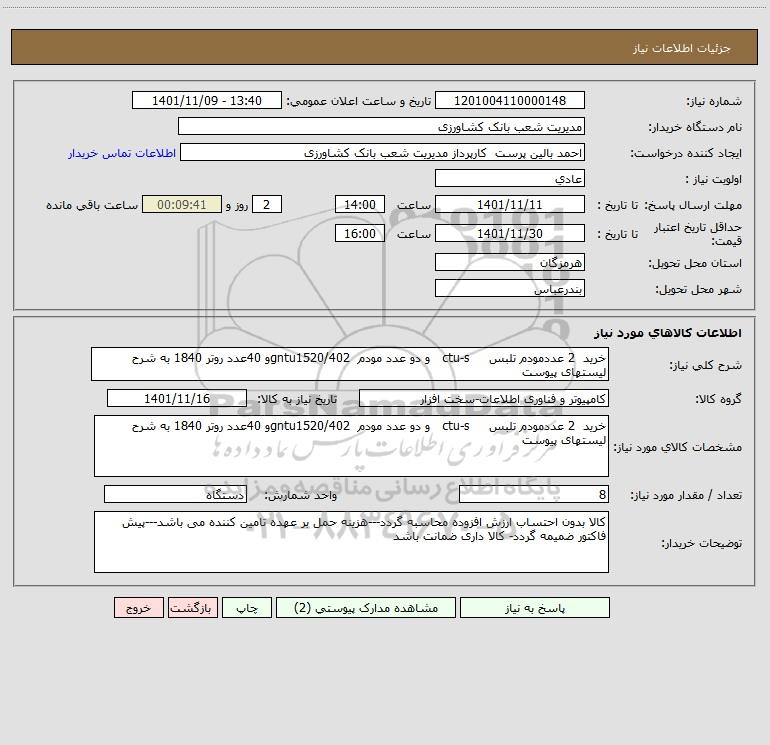Click price validity time 16:00
This screenshot has height=745, width=770.
tap(359, 233)
